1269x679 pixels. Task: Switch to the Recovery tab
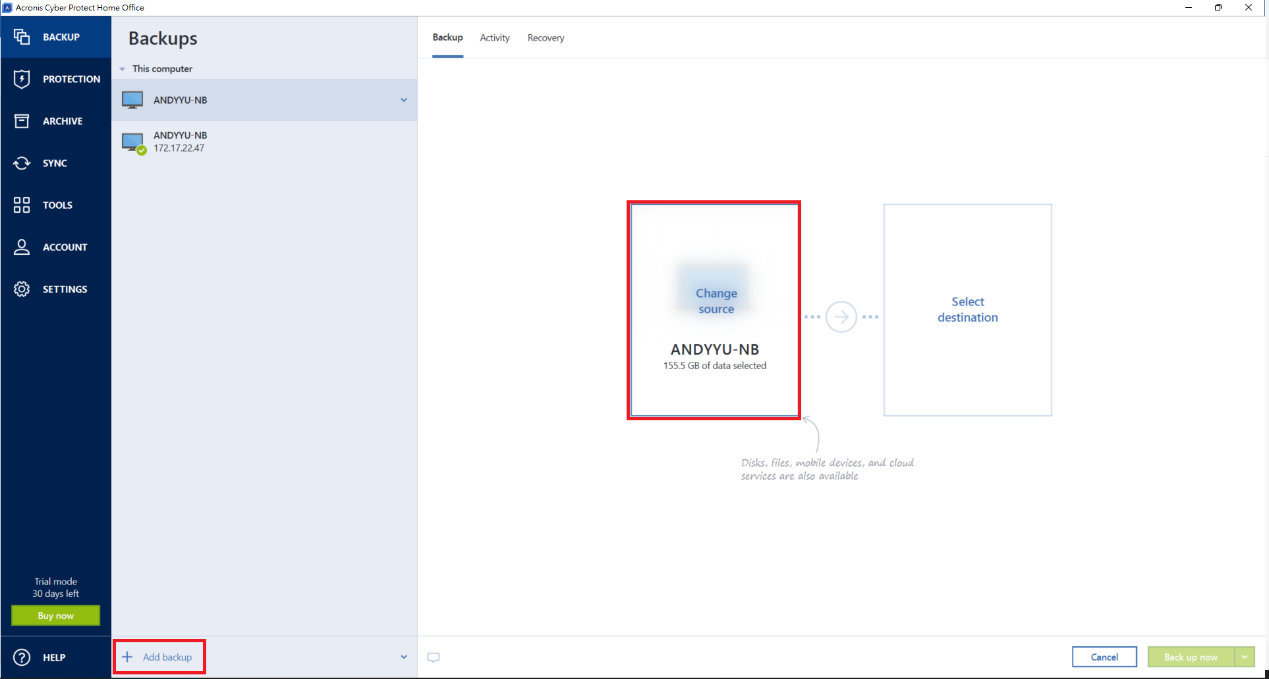tap(546, 38)
